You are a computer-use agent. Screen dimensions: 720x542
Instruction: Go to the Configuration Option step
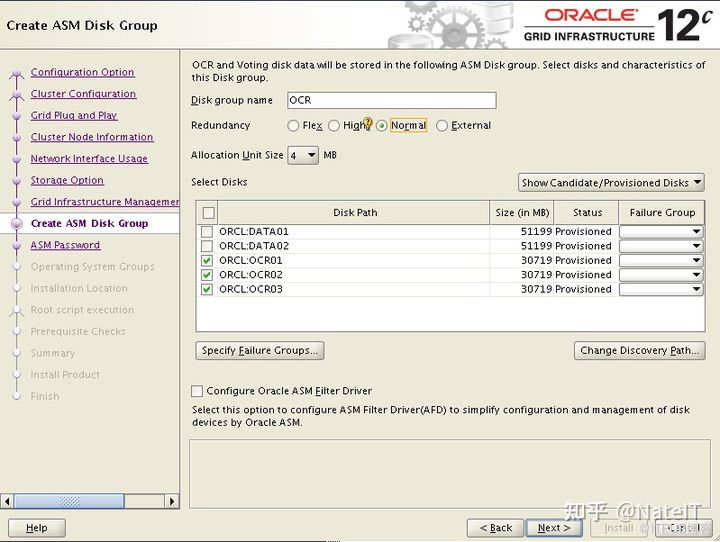coord(83,72)
